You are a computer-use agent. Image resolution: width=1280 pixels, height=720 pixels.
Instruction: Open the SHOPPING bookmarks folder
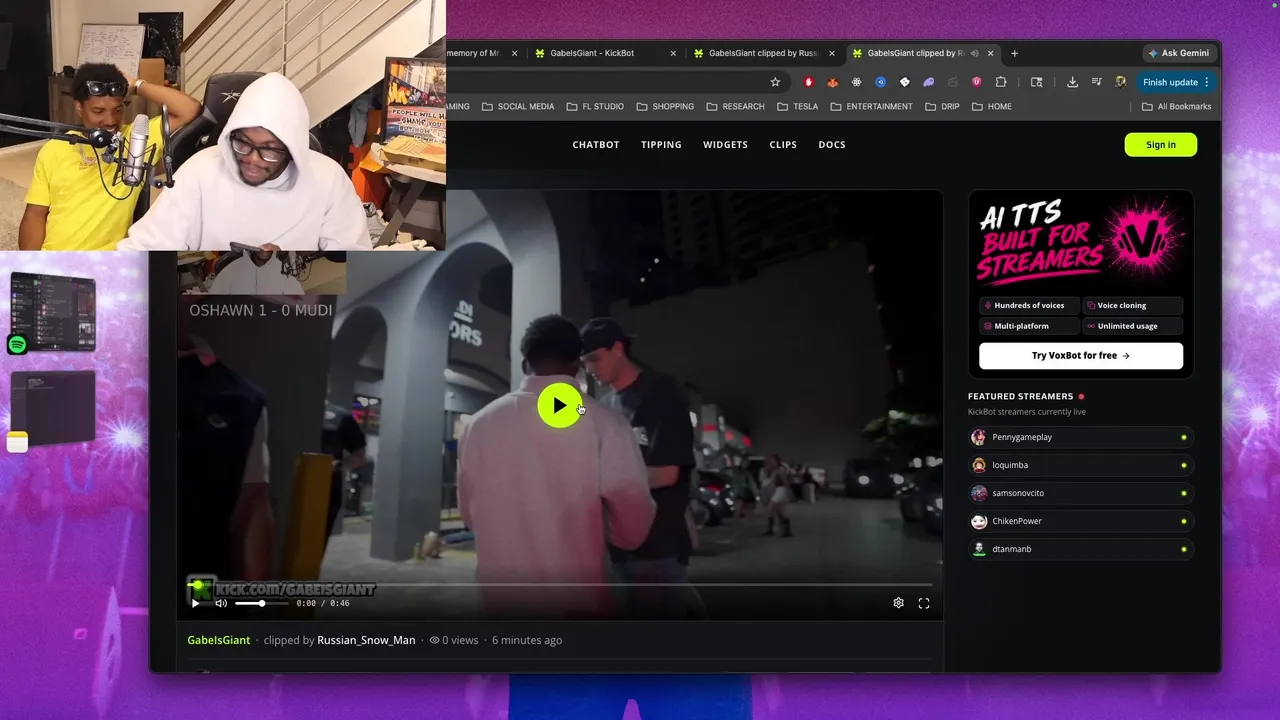coord(665,106)
